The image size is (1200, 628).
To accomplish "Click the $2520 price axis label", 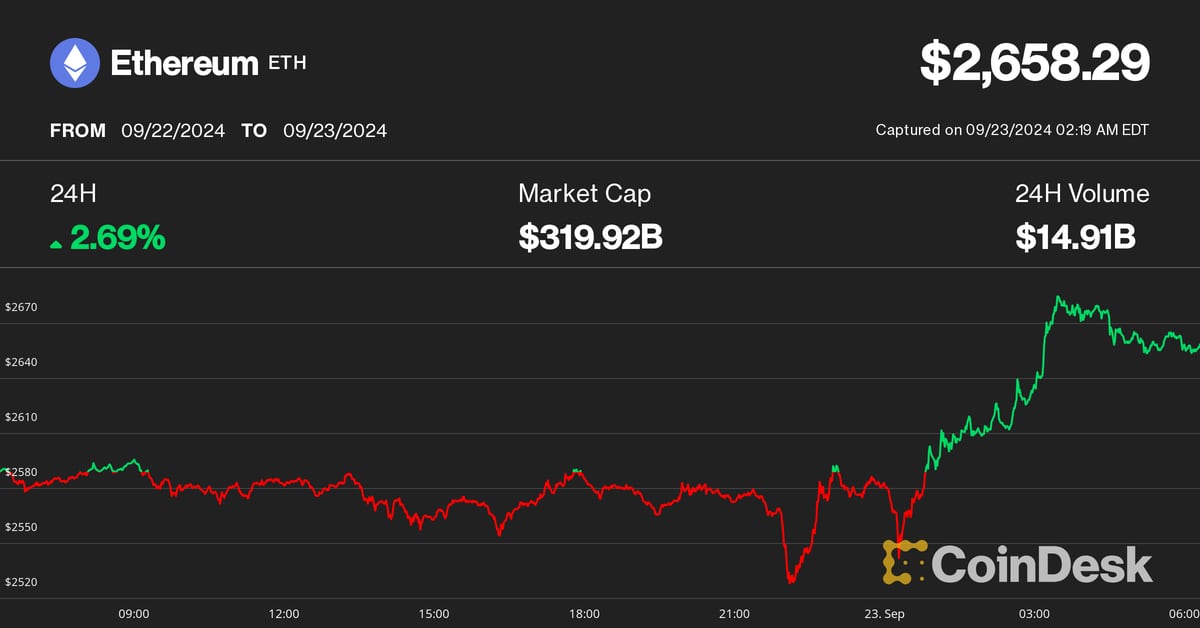I will coord(22,580).
